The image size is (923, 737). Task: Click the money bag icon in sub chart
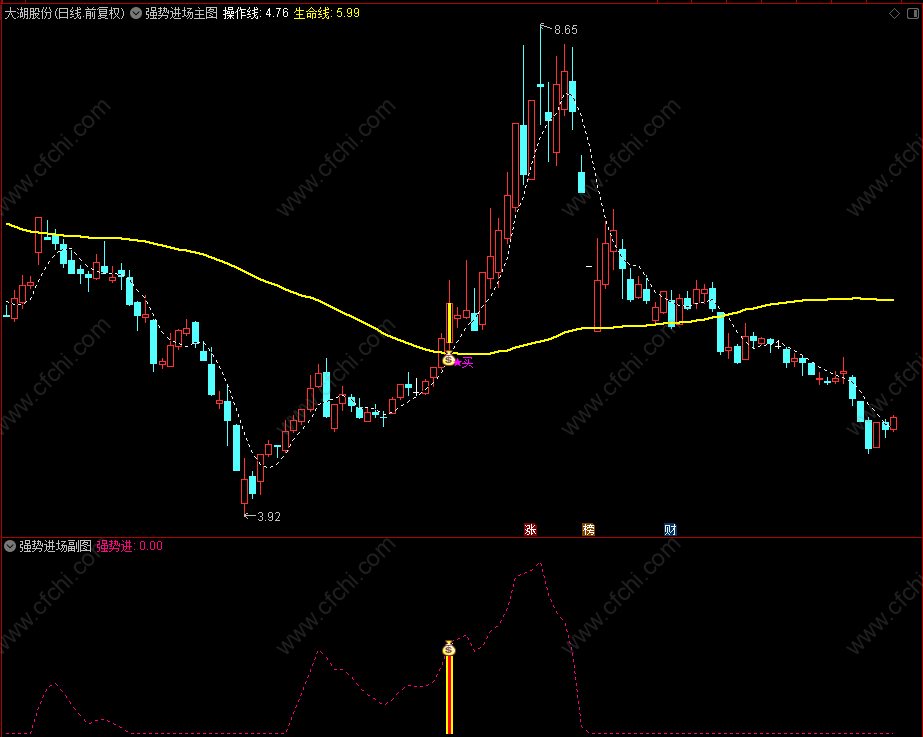449,648
